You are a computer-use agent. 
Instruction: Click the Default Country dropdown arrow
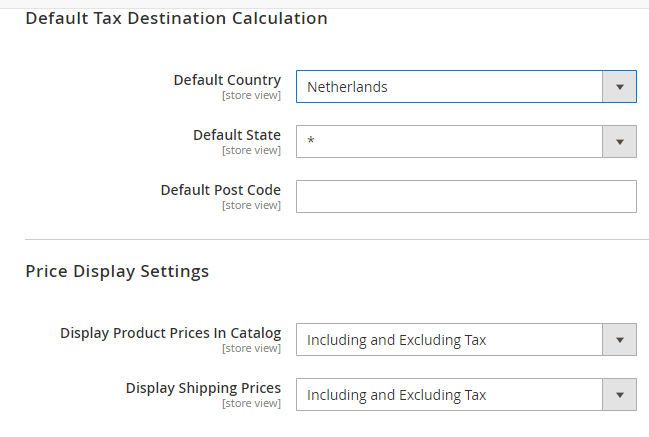620,87
